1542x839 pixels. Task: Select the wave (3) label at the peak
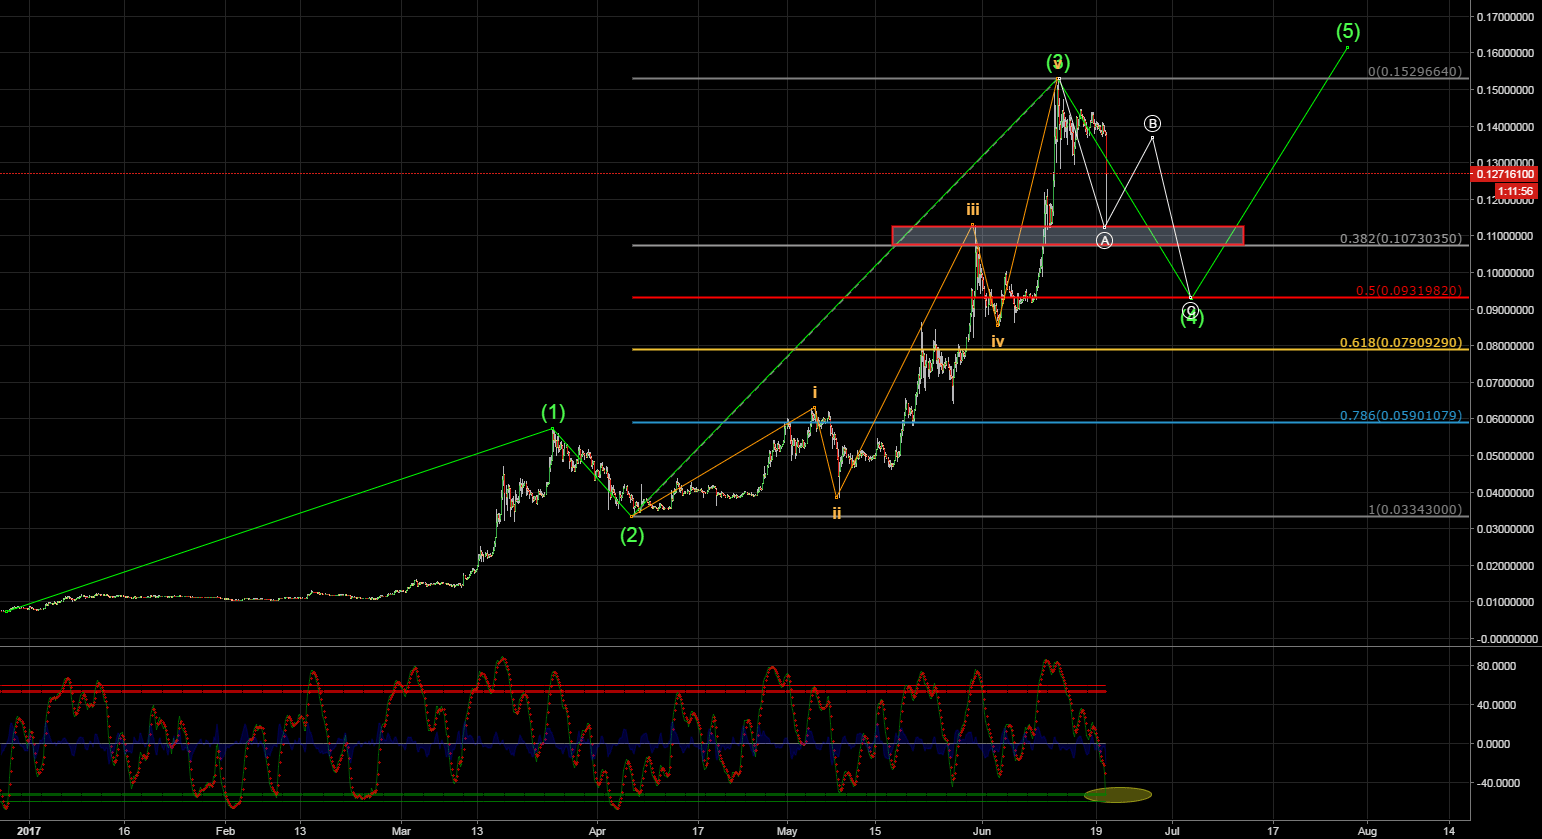pos(1057,64)
